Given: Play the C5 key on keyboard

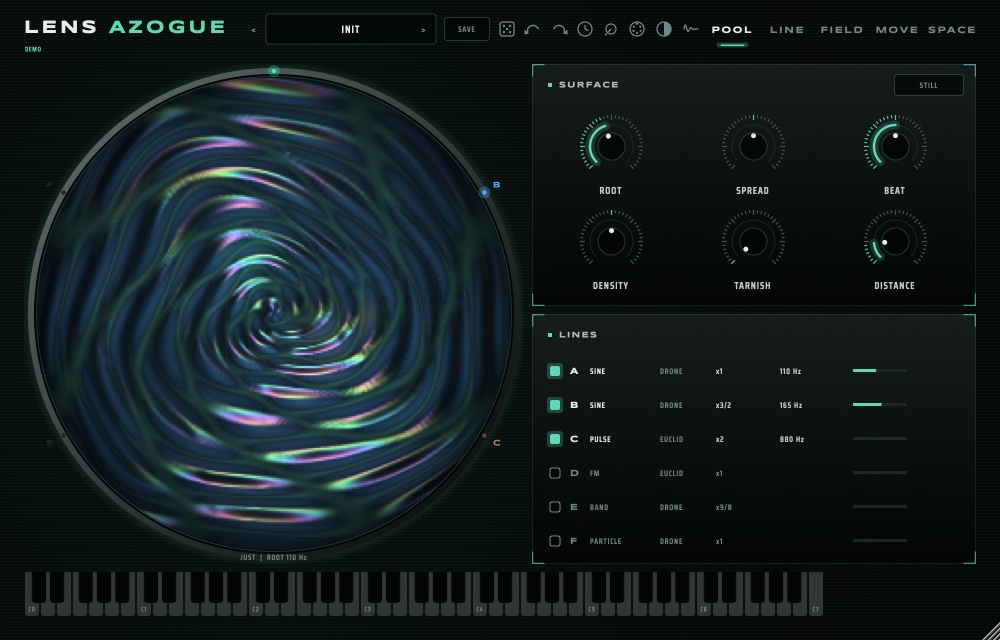Looking at the screenshot, I should [591, 609].
